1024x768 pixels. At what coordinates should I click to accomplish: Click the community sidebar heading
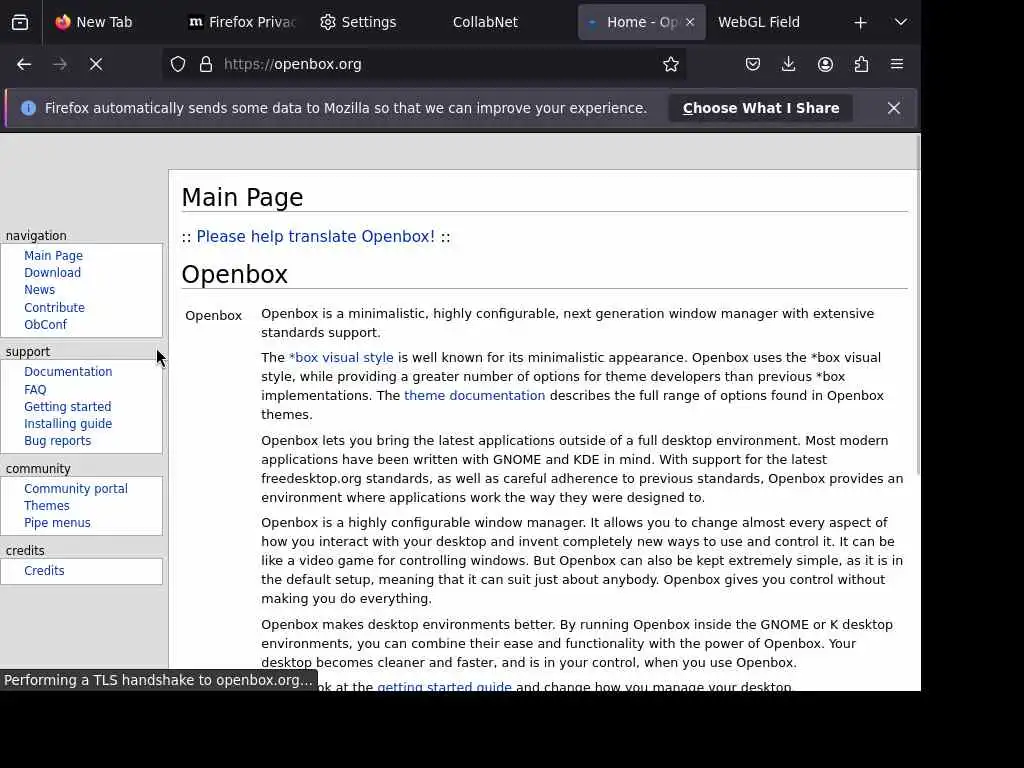coord(38,468)
